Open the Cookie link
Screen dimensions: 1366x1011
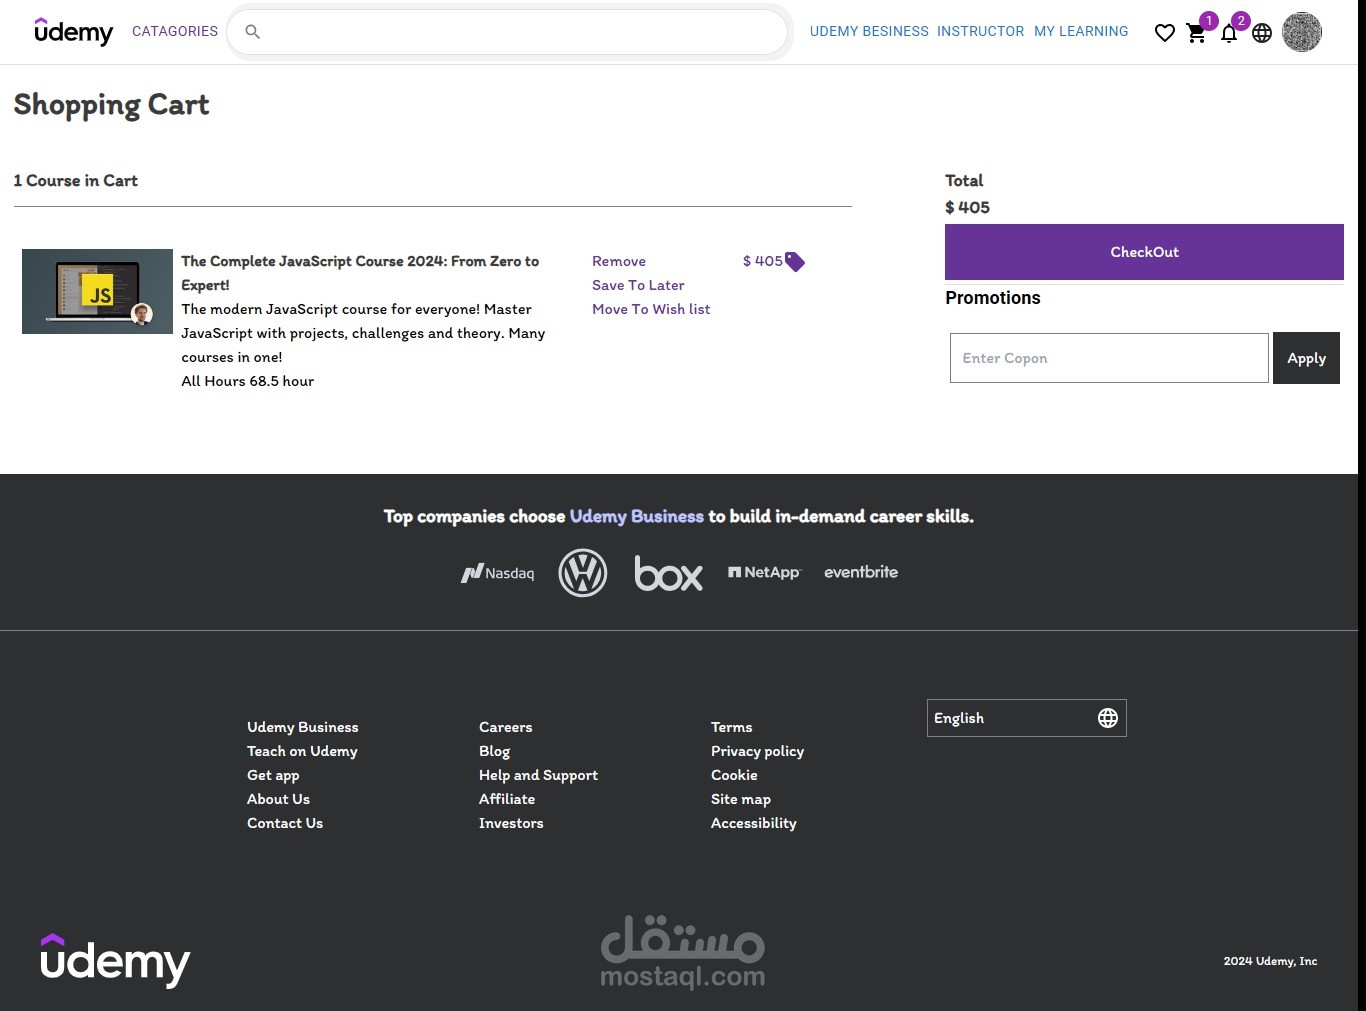734,775
